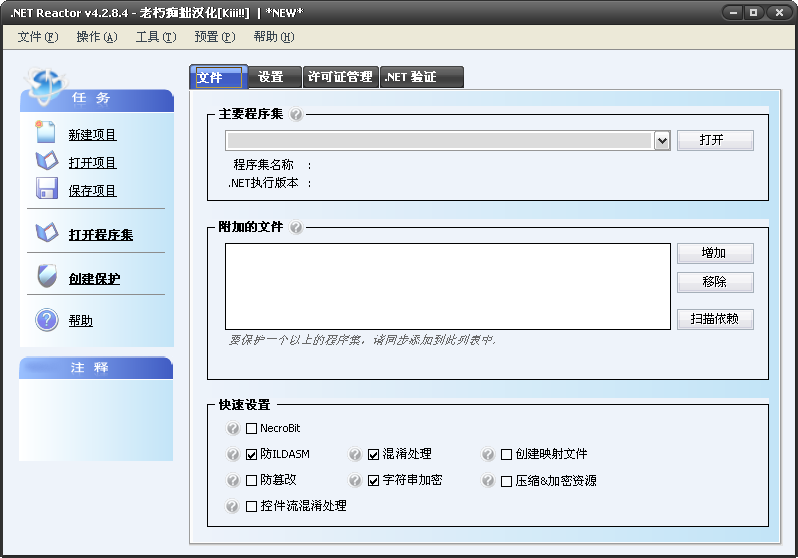Click the 注释 panel header
The width and height of the screenshot is (798, 558).
point(96,368)
